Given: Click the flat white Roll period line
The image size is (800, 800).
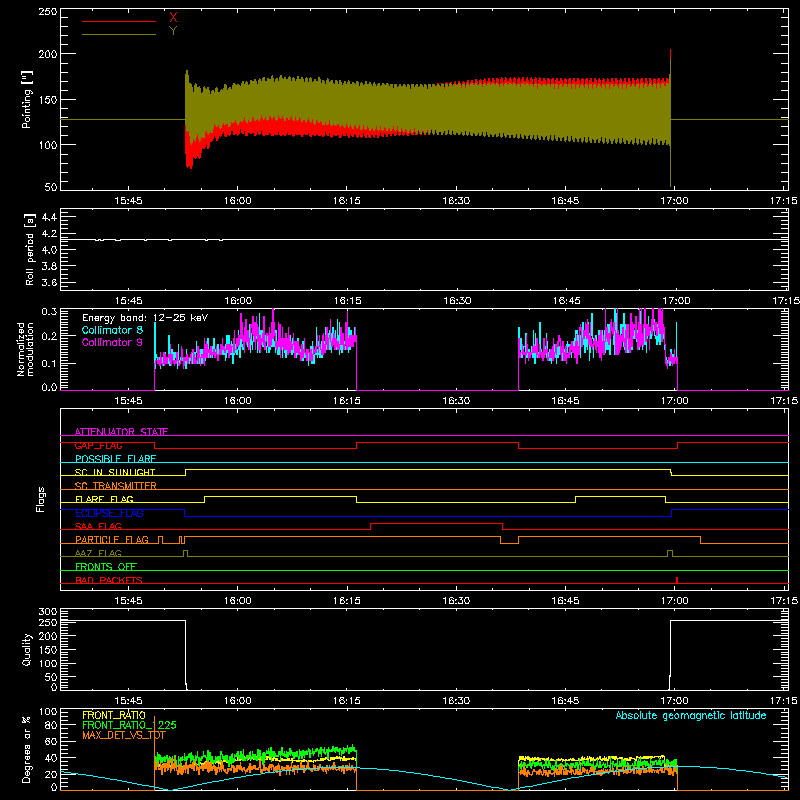Looking at the screenshot, I should point(424,239).
